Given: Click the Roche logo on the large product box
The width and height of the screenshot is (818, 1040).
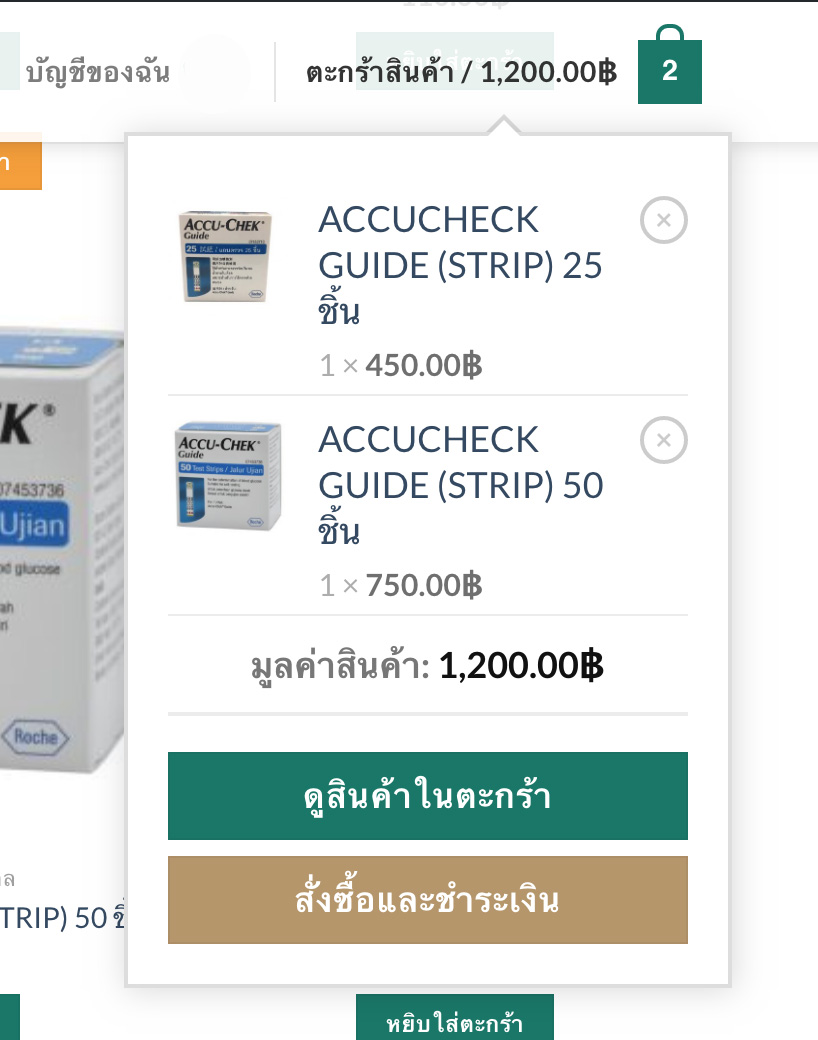Looking at the screenshot, I should point(35,737).
